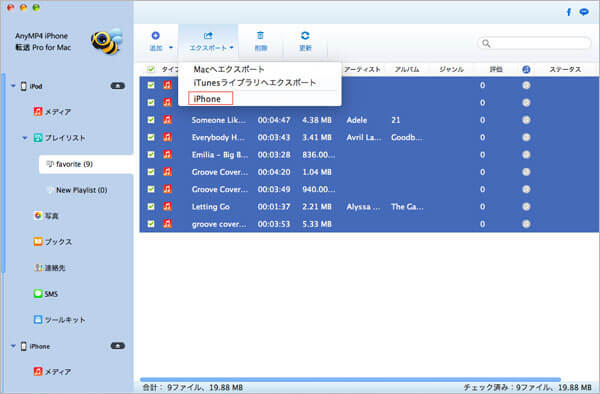Open ツールキット toolkit section

point(59,319)
